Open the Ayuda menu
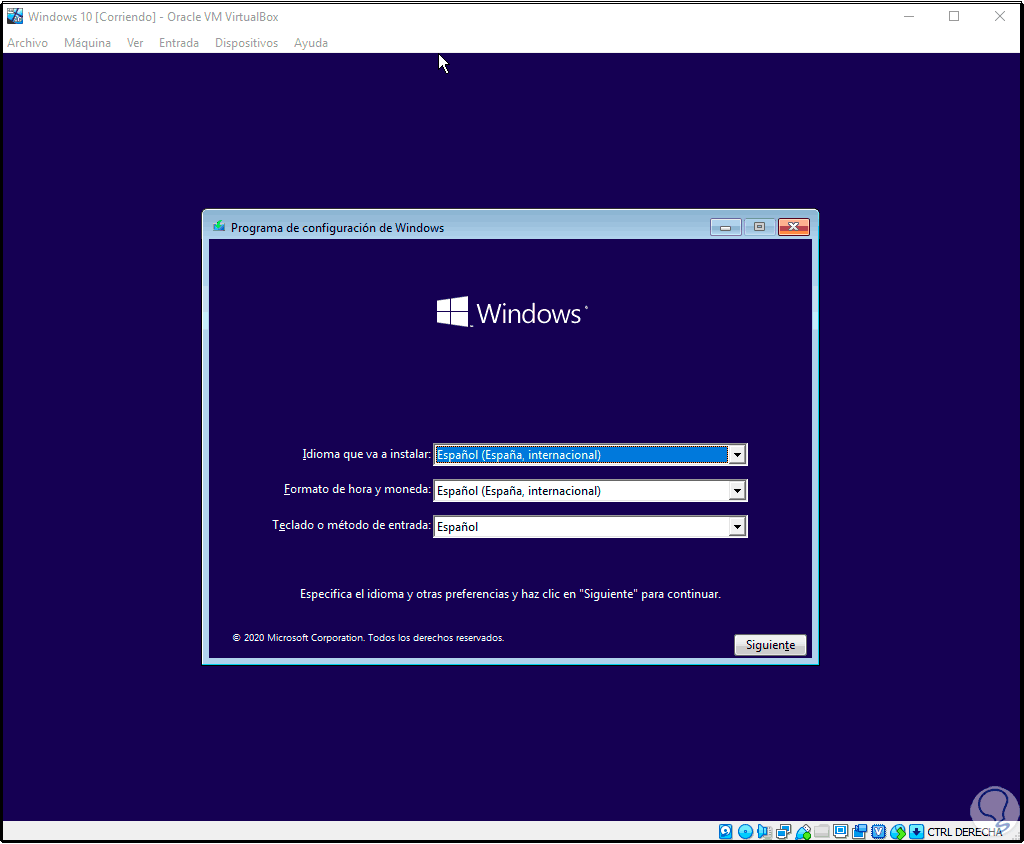This screenshot has height=844, width=1024. (311, 42)
